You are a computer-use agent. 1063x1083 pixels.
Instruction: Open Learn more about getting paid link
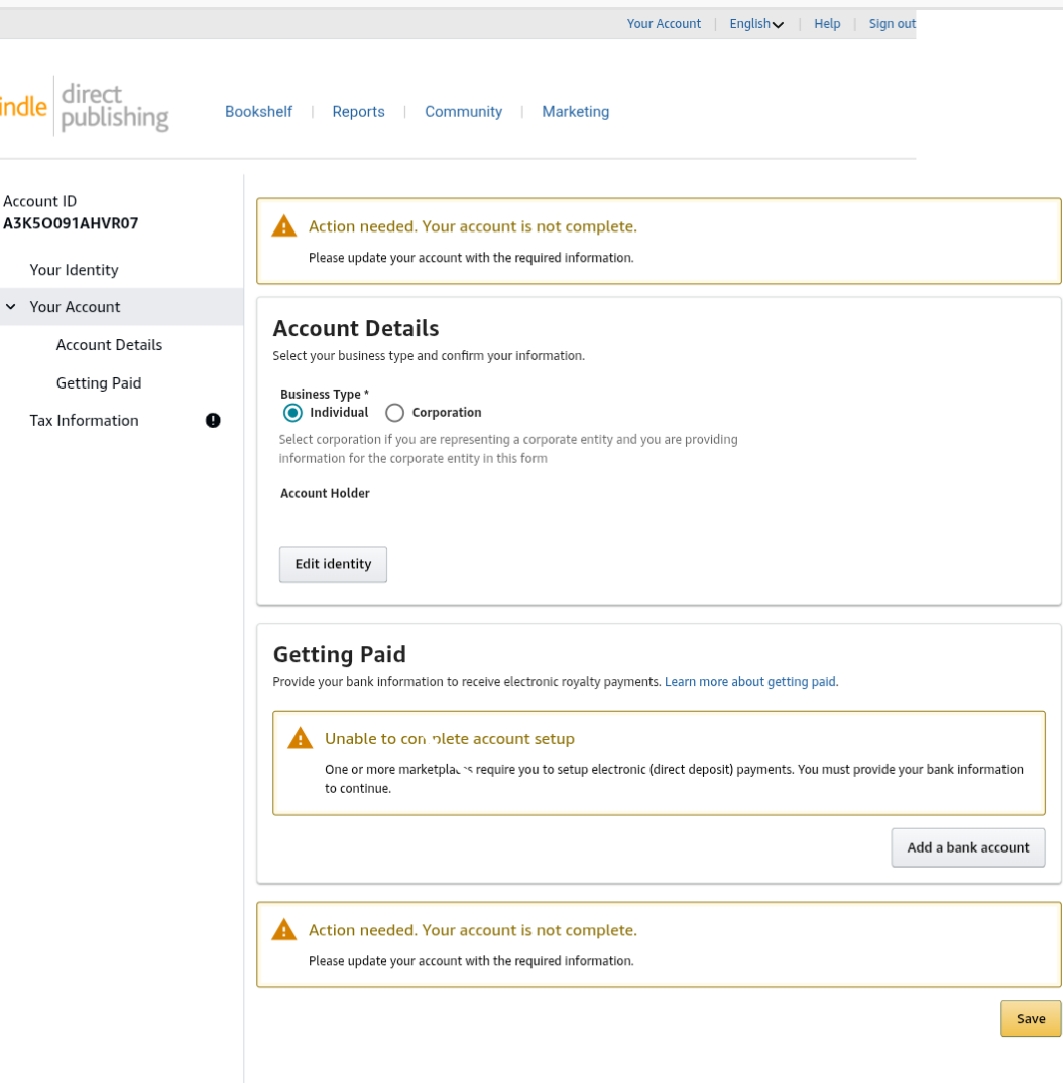750,682
